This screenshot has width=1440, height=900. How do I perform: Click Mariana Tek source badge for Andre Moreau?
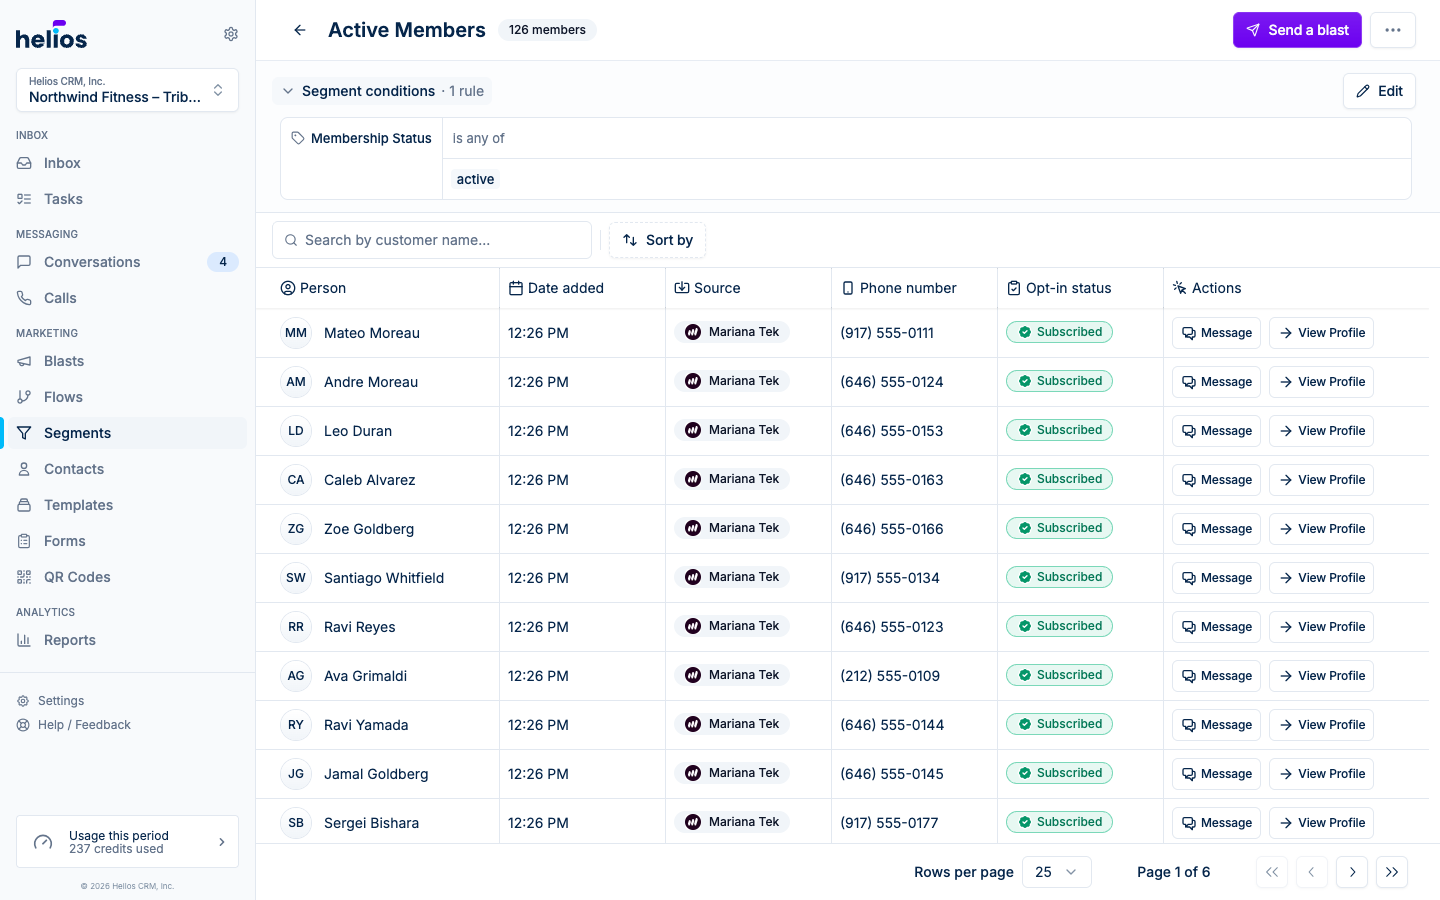coord(732,381)
